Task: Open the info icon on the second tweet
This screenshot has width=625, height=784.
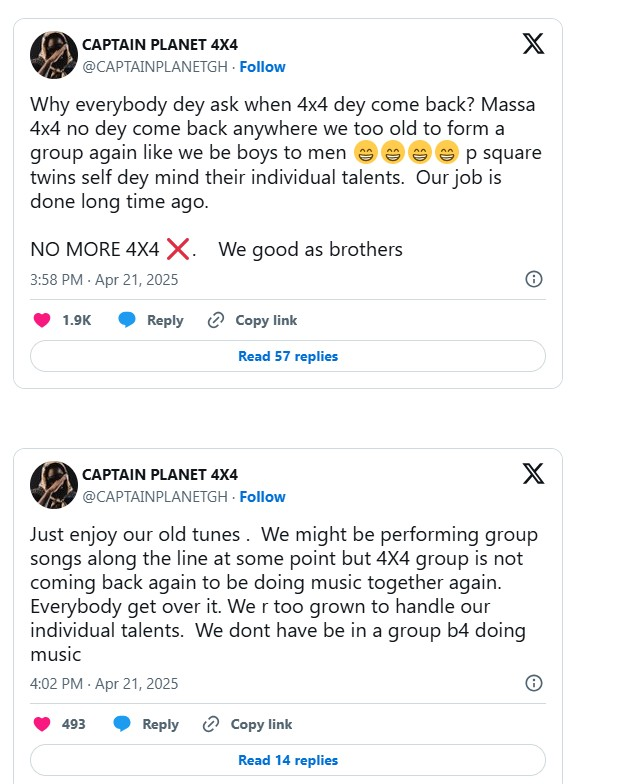Action: (534, 683)
